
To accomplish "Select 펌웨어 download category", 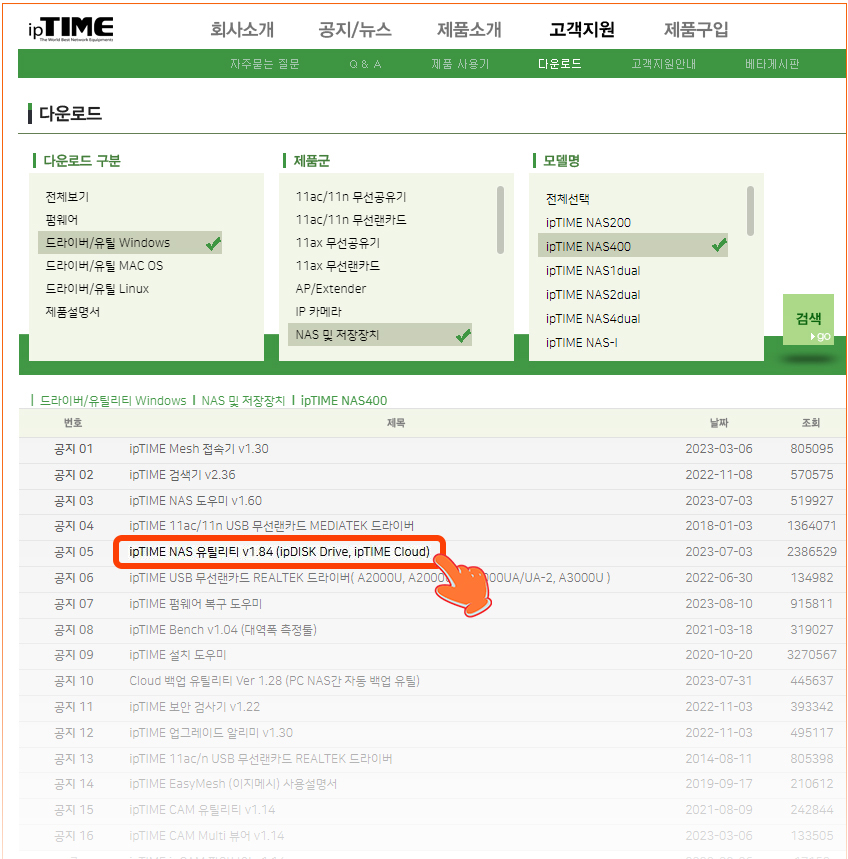I will 61,220.
